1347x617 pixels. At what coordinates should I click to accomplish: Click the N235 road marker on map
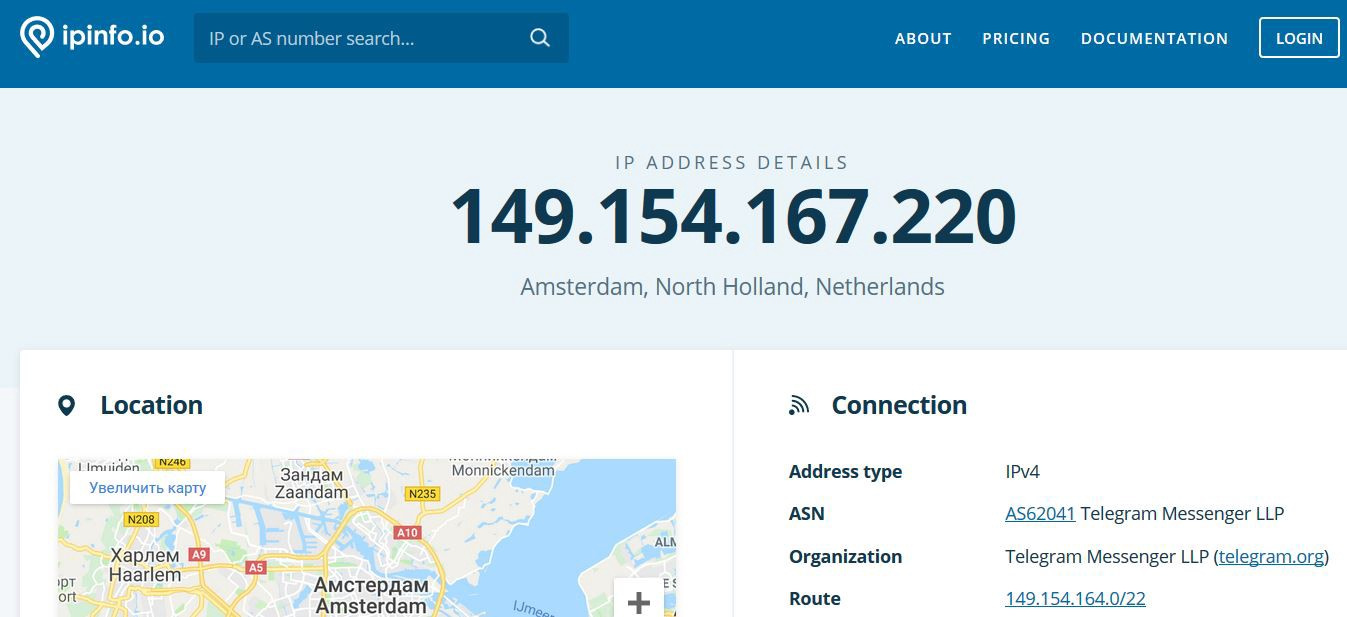tap(424, 494)
